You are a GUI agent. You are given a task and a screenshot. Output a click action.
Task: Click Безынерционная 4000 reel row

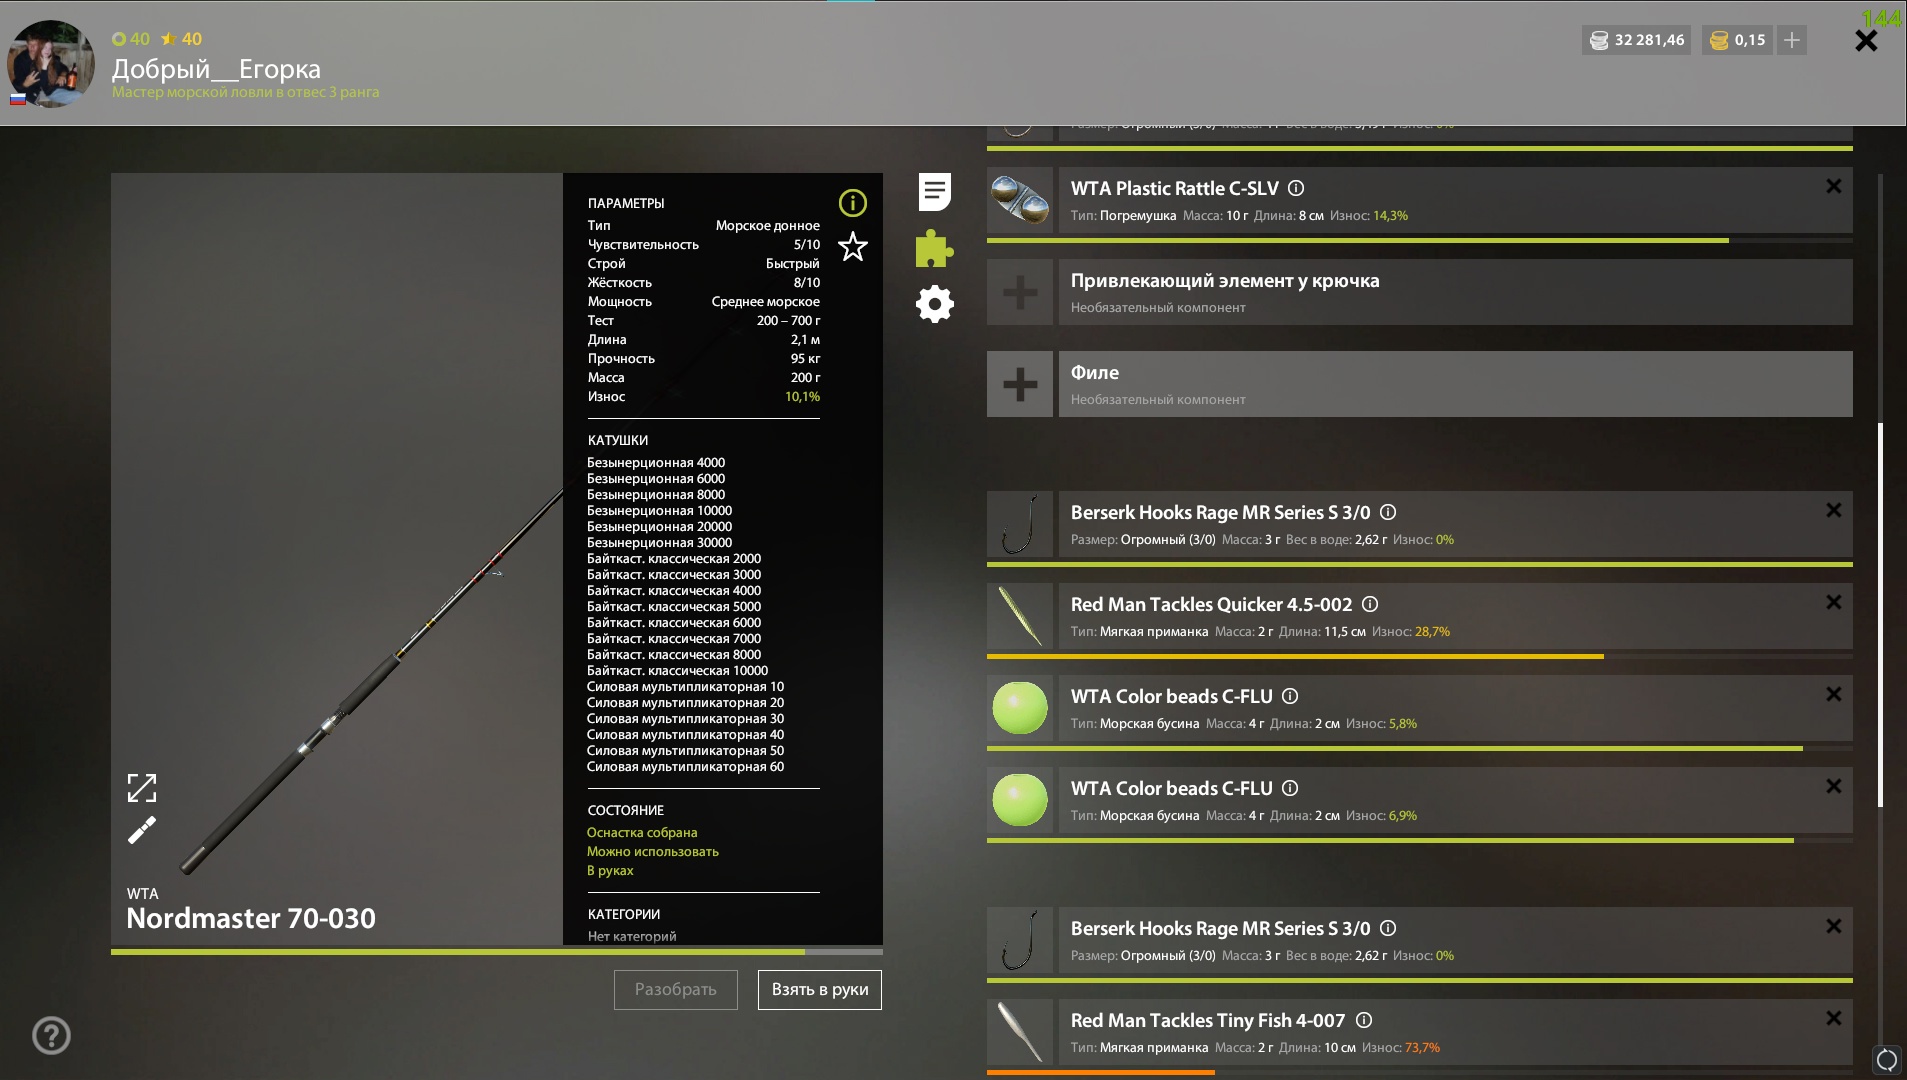pos(656,463)
